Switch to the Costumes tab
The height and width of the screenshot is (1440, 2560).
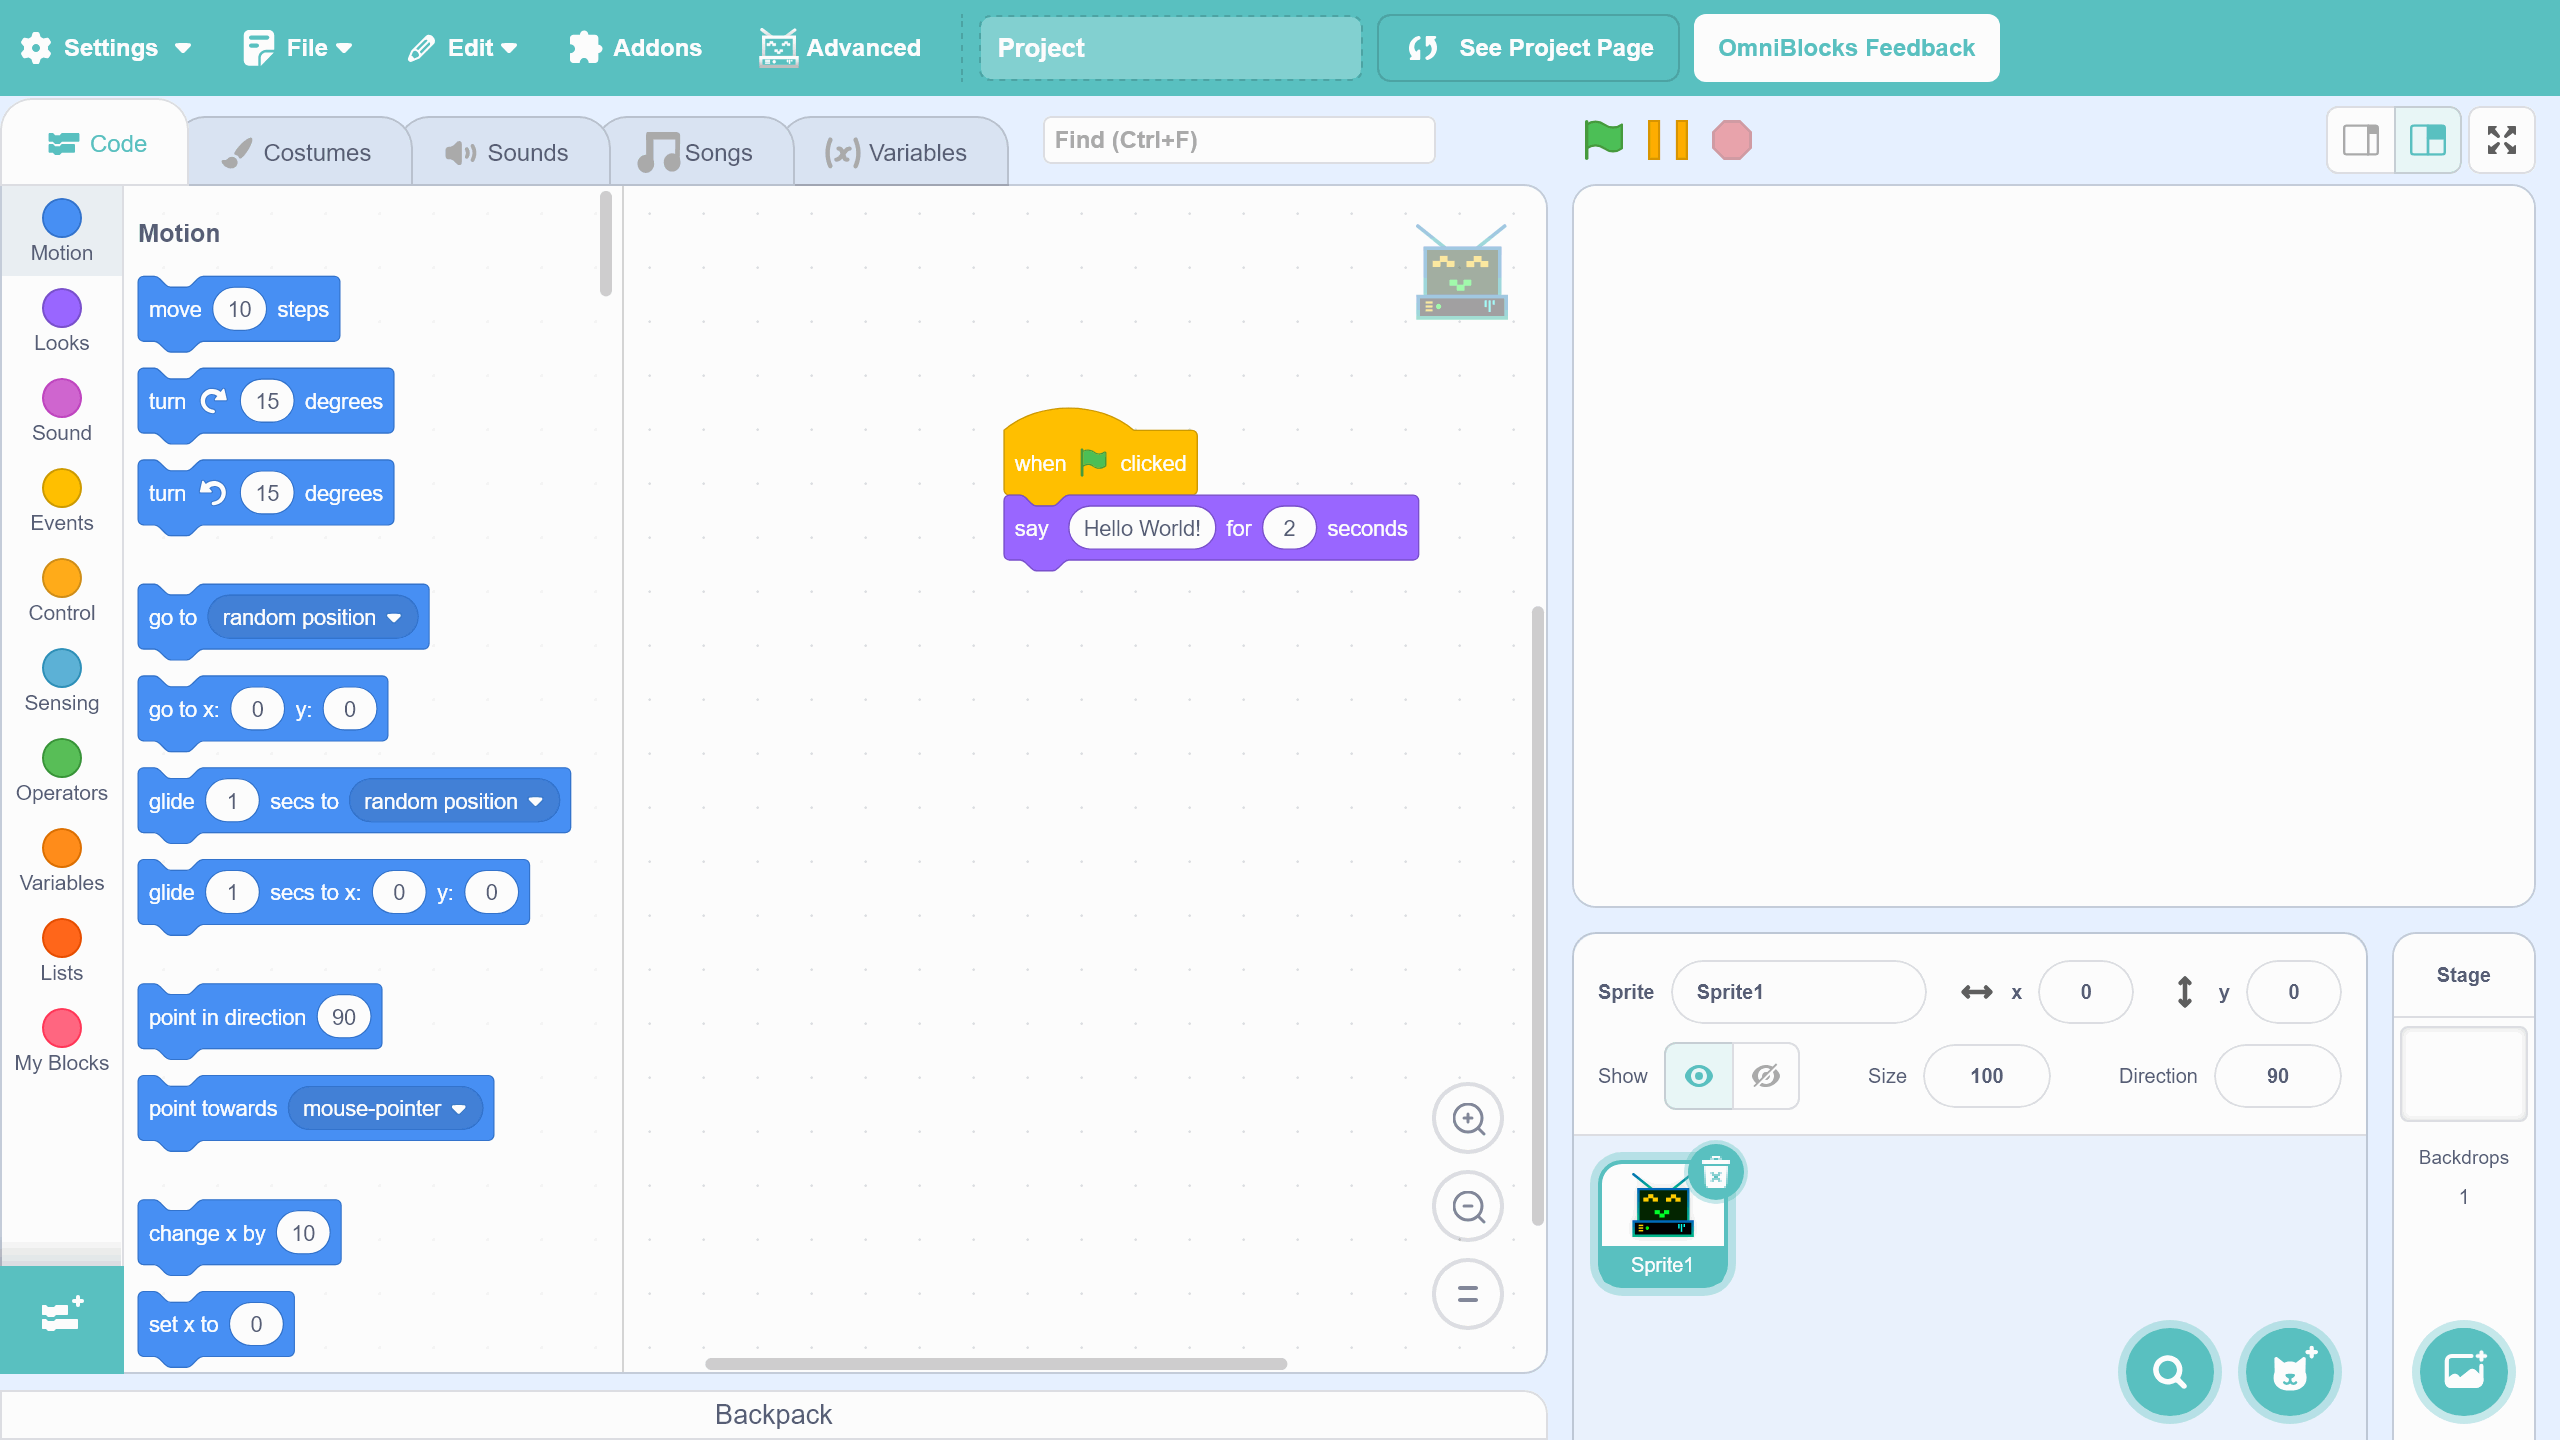coord(297,153)
